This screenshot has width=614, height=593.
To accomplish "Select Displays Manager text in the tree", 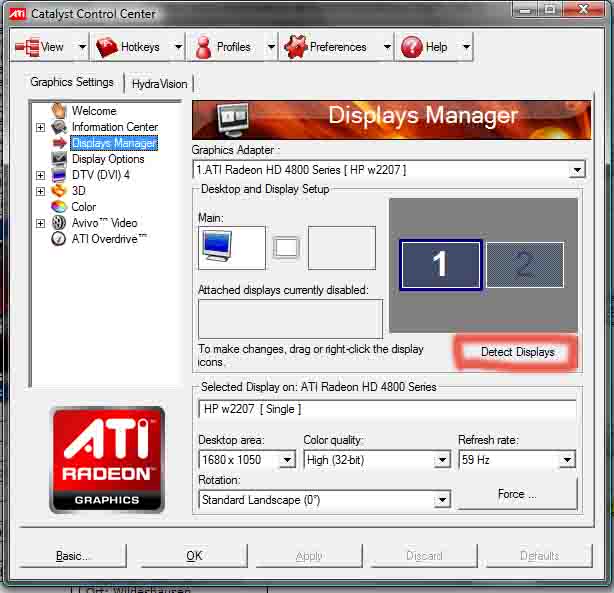I will [114, 143].
